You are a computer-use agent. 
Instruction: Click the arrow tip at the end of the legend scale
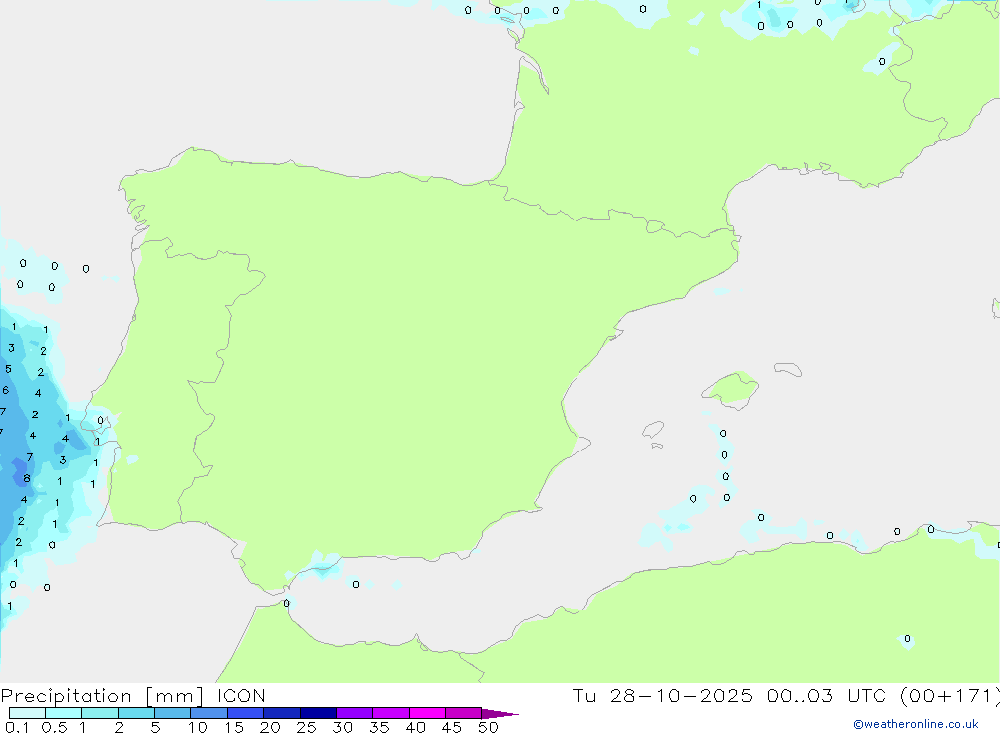[501, 714]
